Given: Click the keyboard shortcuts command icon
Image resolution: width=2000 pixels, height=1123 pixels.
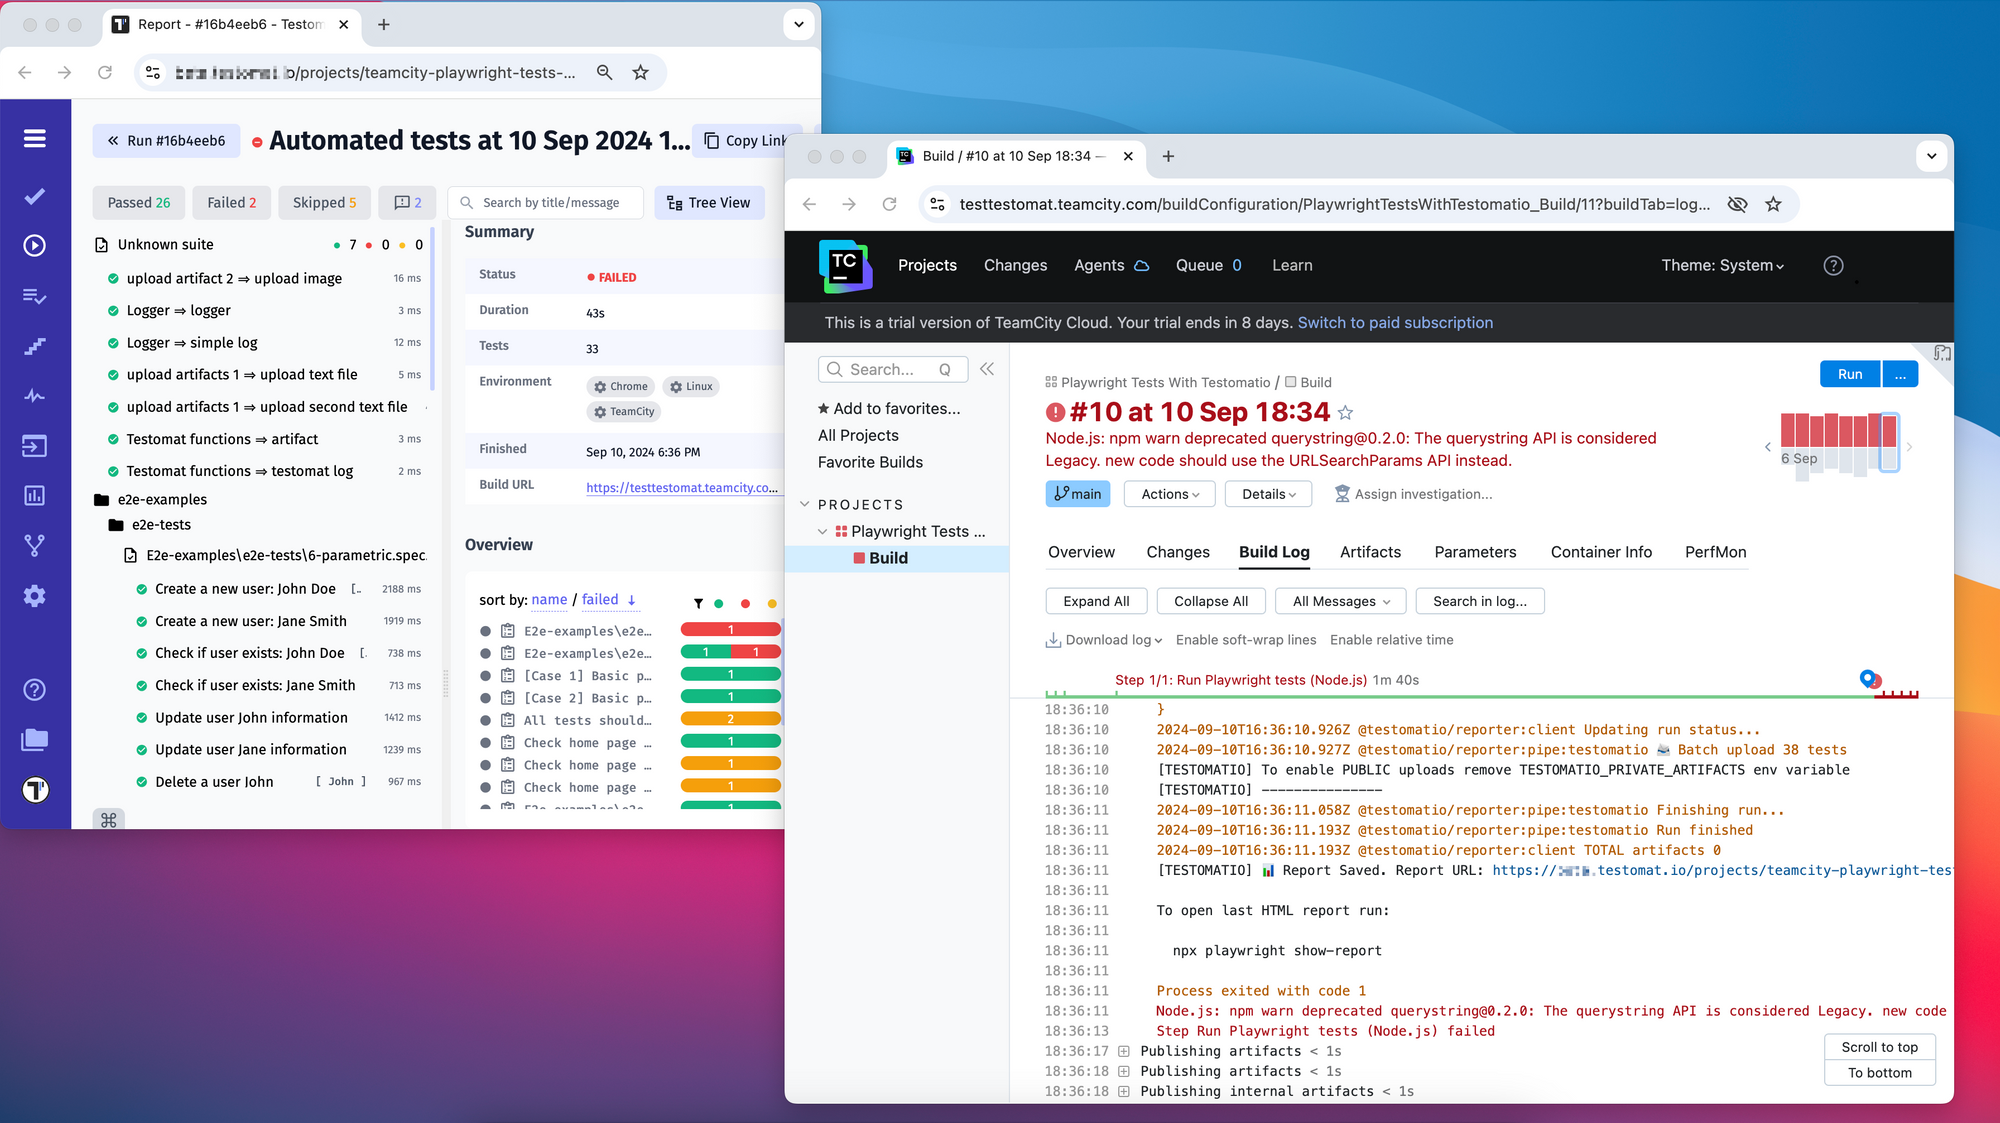Looking at the screenshot, I should pos(109,820).
